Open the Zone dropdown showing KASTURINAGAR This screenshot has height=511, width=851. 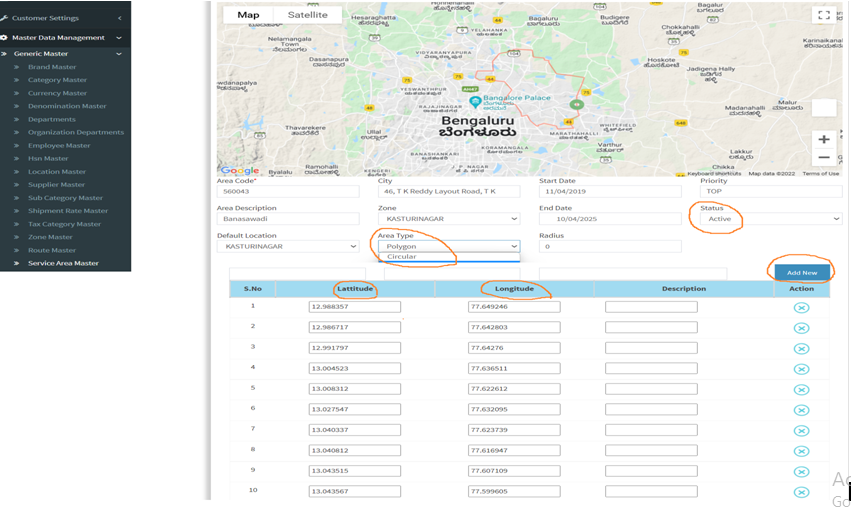tap(449, 219)
